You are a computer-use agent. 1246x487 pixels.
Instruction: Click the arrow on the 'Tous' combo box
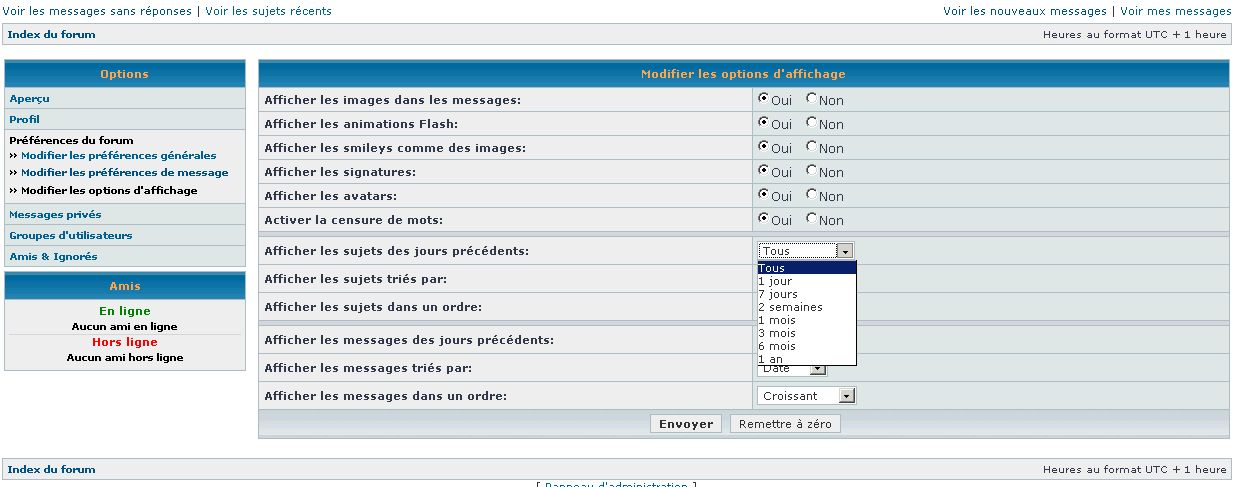pyautogui.click(x=845, y=251)
